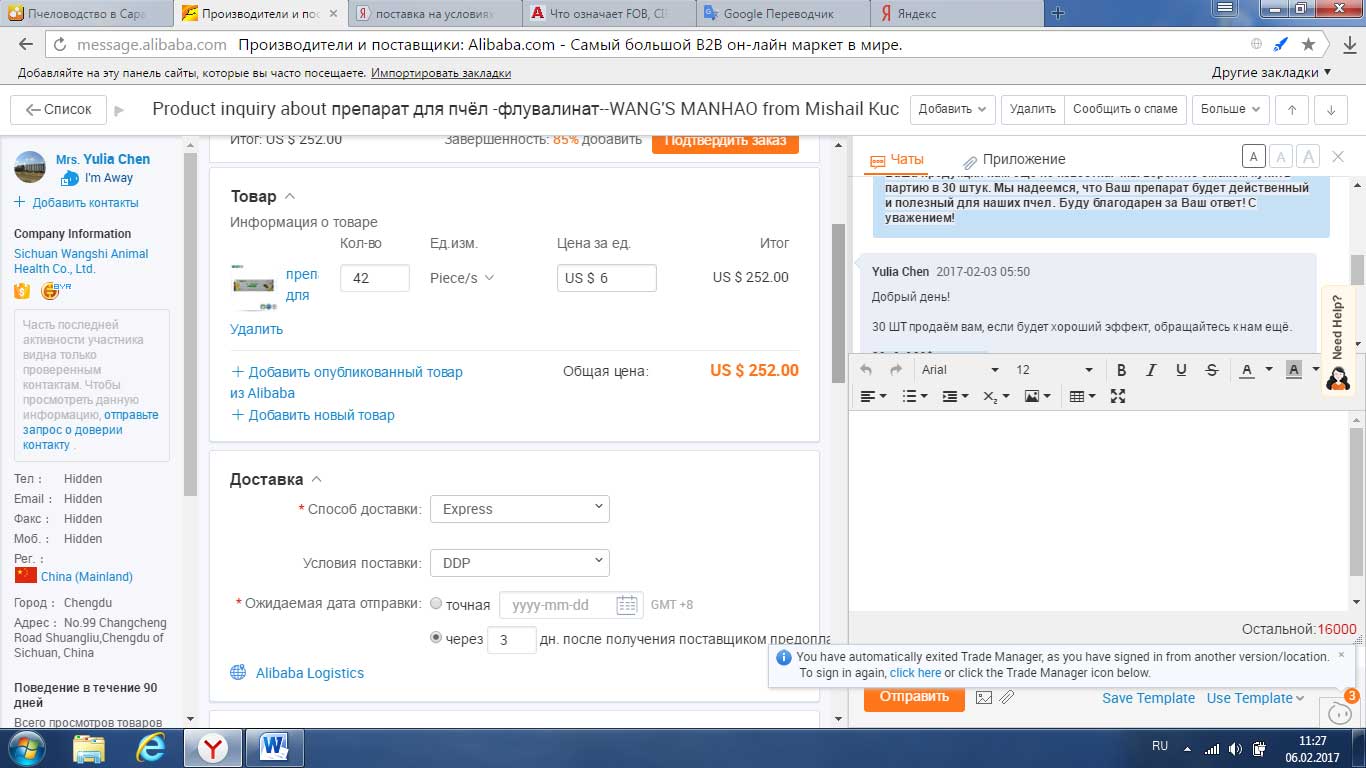Click the quantity field showing 42
The image size is (1366, 768).
click(374, 278)
